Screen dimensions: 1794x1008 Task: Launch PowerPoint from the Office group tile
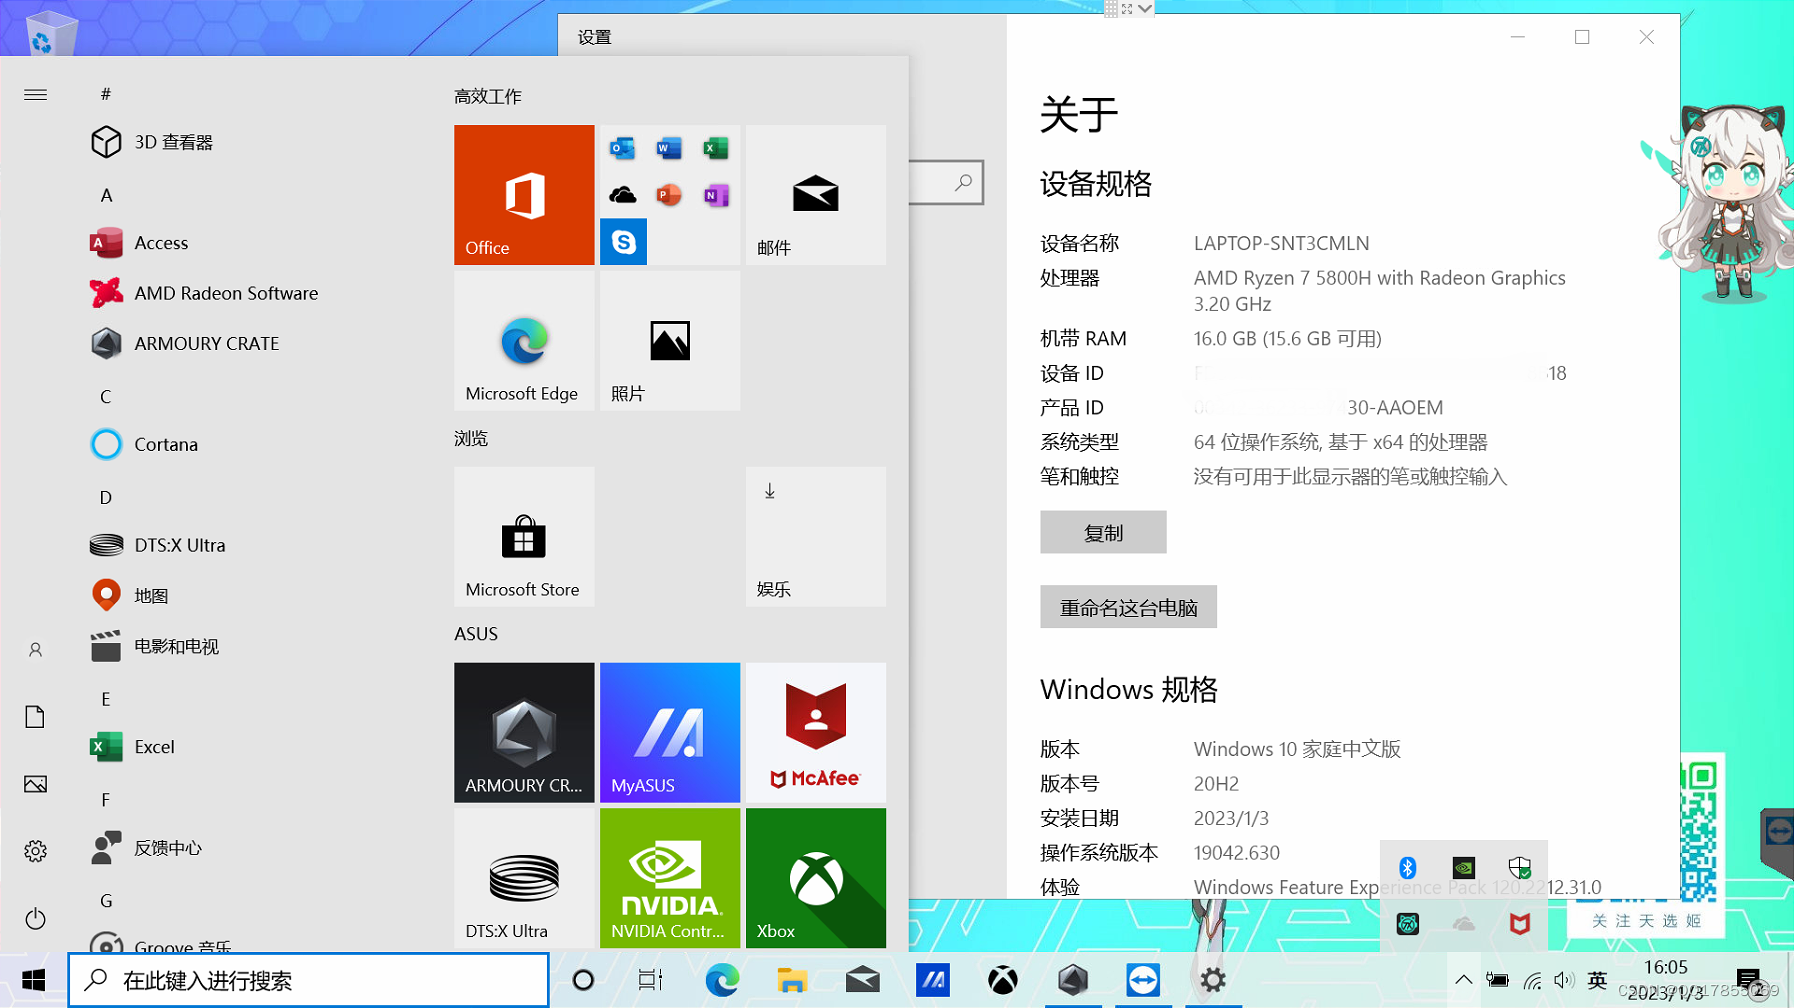[x=669, y=195]
